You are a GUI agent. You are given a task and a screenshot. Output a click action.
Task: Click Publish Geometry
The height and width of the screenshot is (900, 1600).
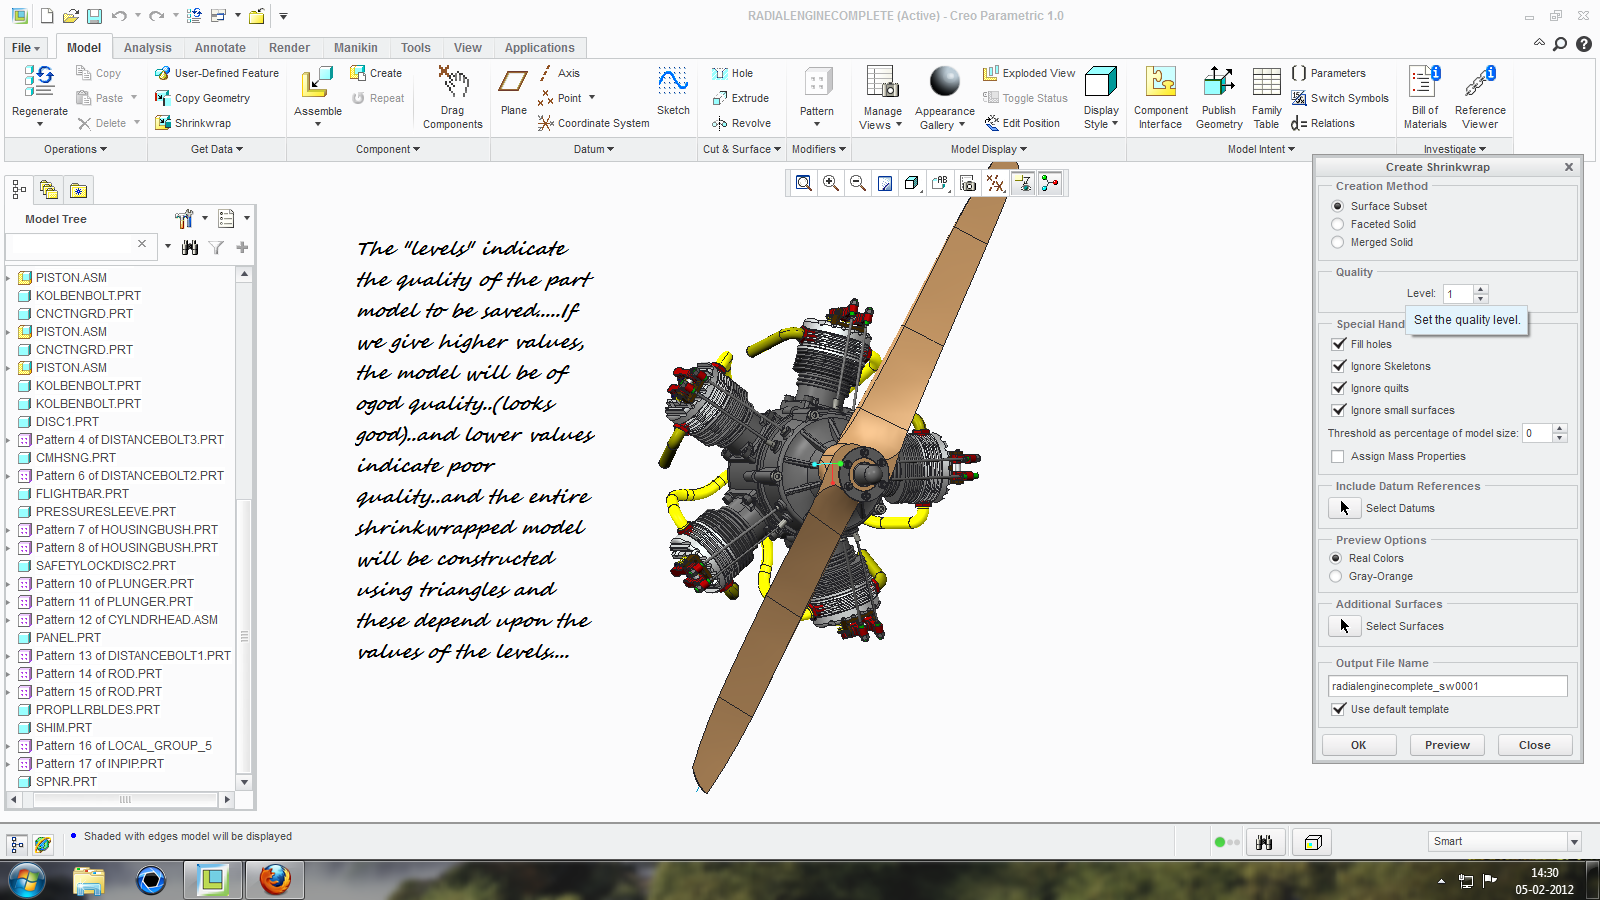pos(1219,97)
